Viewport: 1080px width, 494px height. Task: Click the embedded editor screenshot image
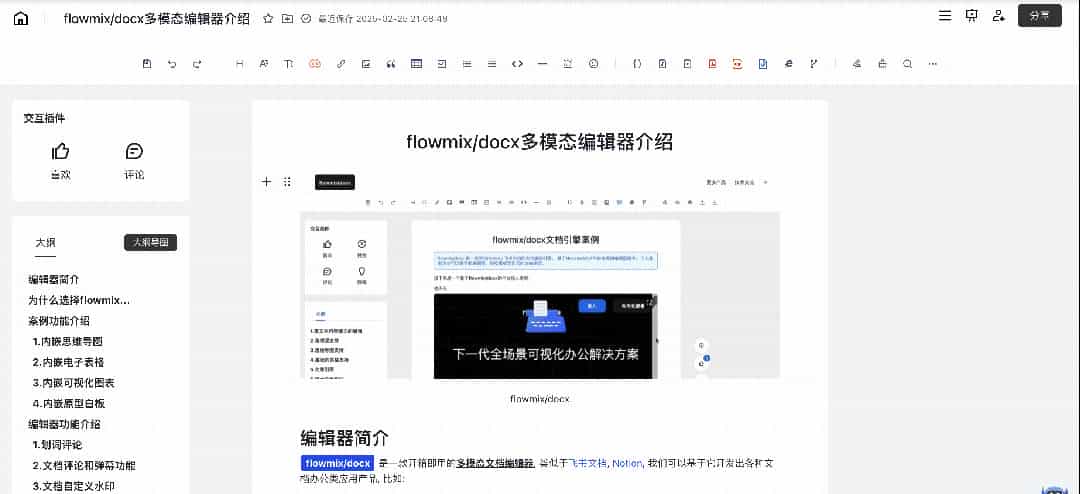coord(540,276)
